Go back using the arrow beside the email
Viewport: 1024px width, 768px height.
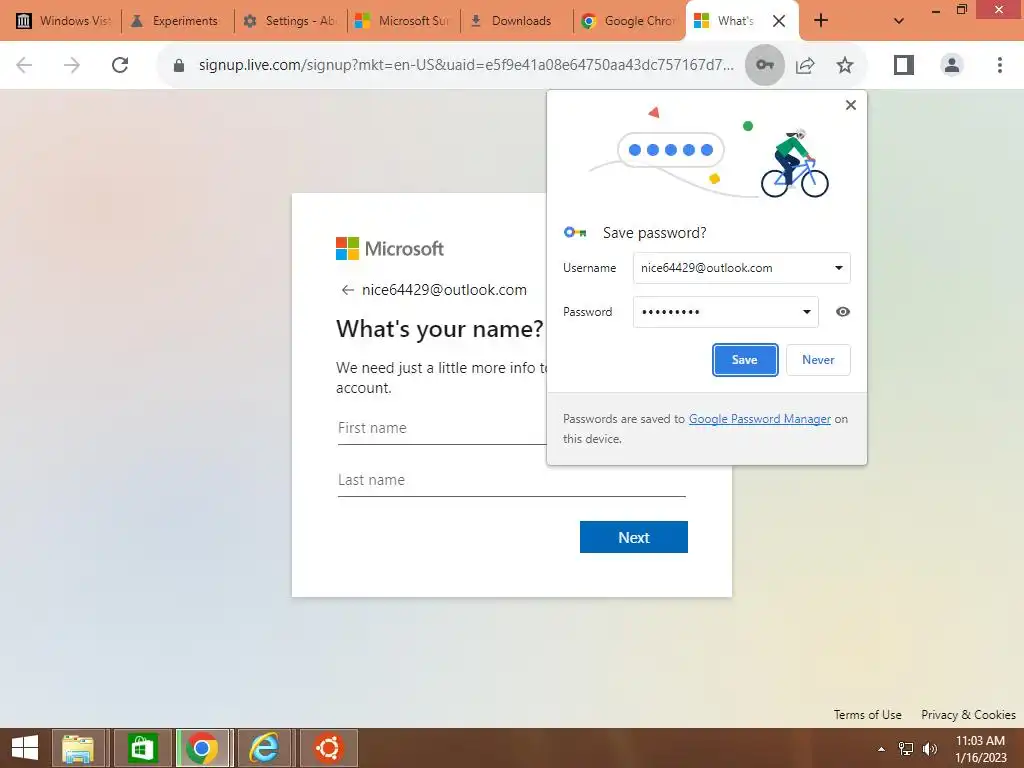[347, 290]
